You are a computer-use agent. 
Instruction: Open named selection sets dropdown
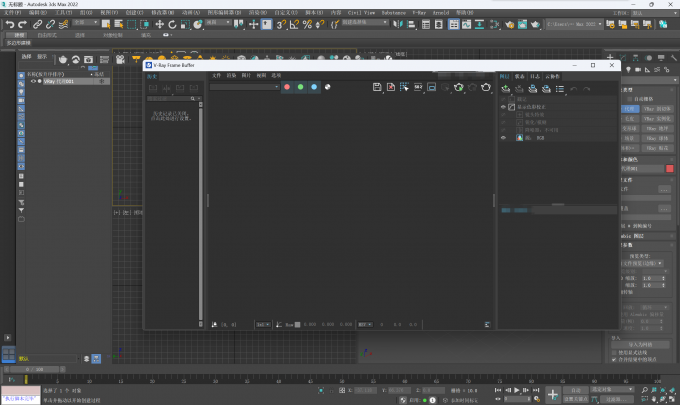(x=365, y=23)
